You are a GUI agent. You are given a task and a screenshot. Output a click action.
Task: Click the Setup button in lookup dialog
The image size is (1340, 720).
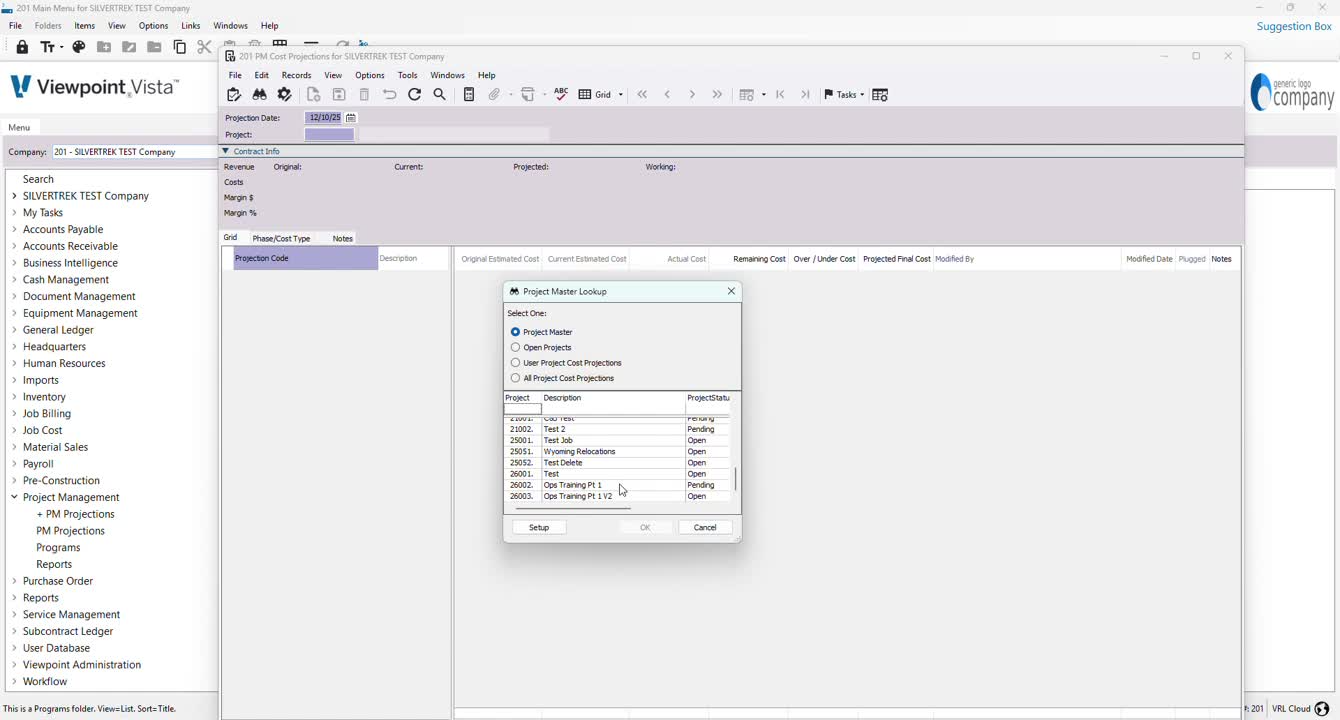coord(539,527)
